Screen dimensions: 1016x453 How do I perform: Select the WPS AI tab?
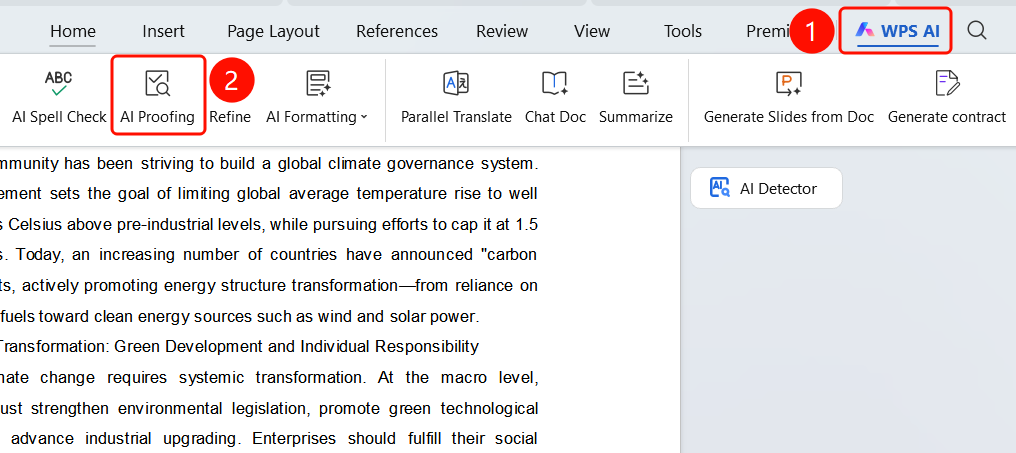pos(897,30)
